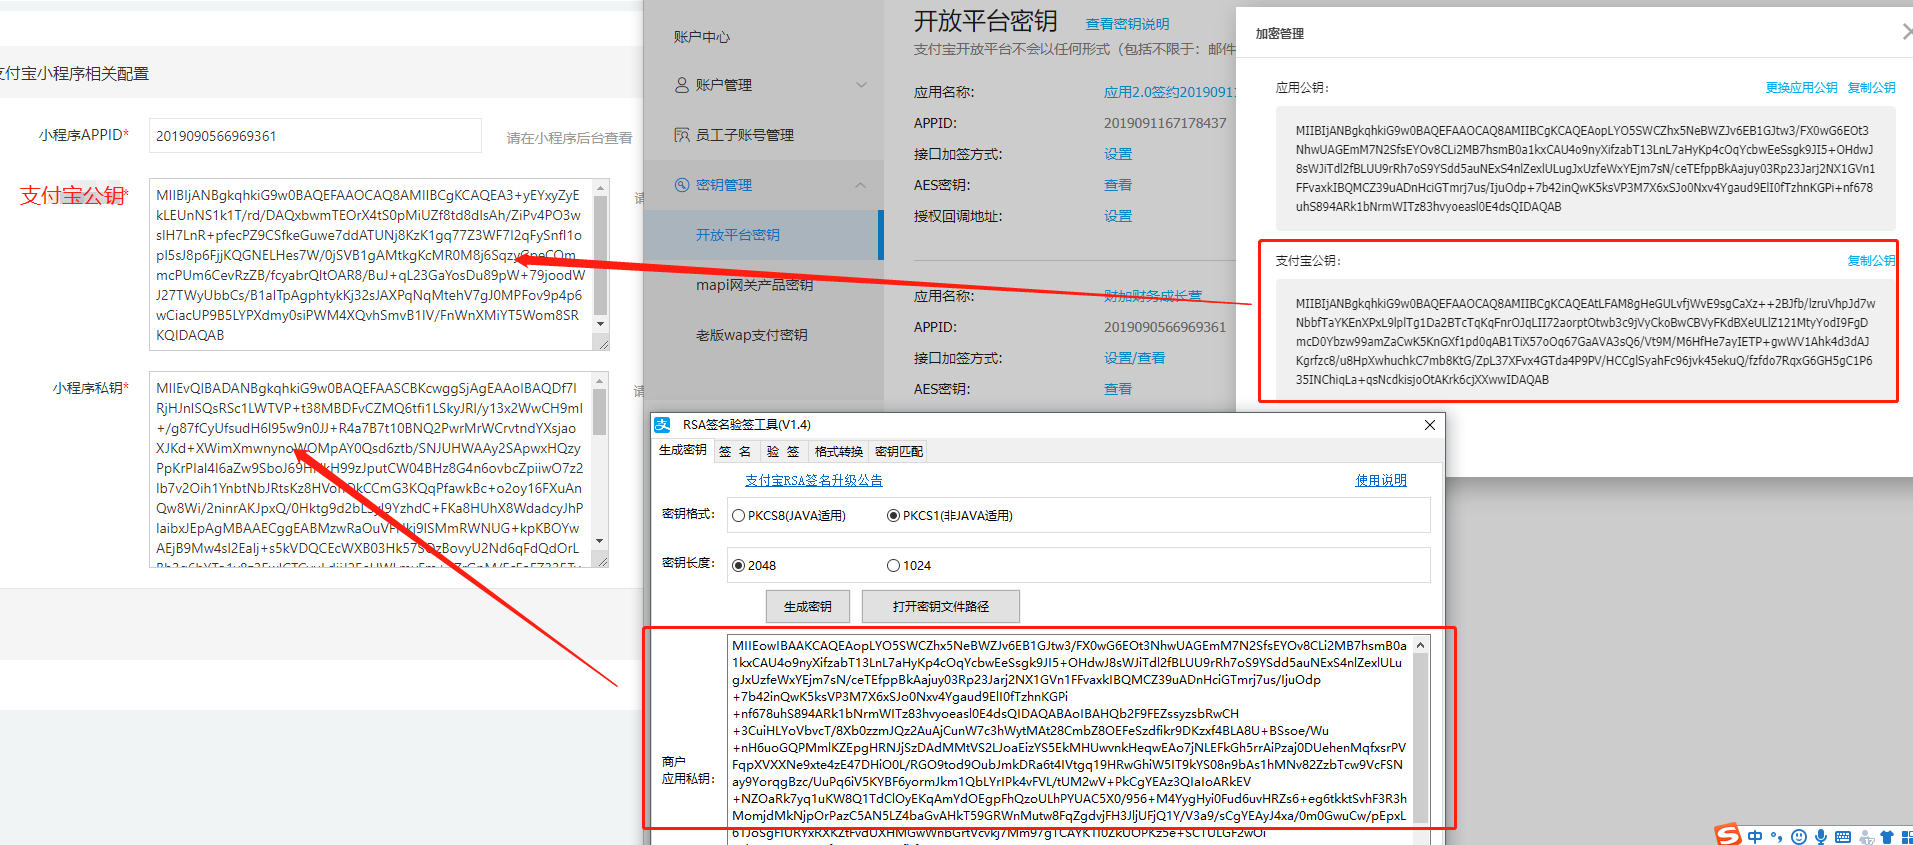
Task: Expand the 账户管理 chevron
Action: click(x=862, y=85)
